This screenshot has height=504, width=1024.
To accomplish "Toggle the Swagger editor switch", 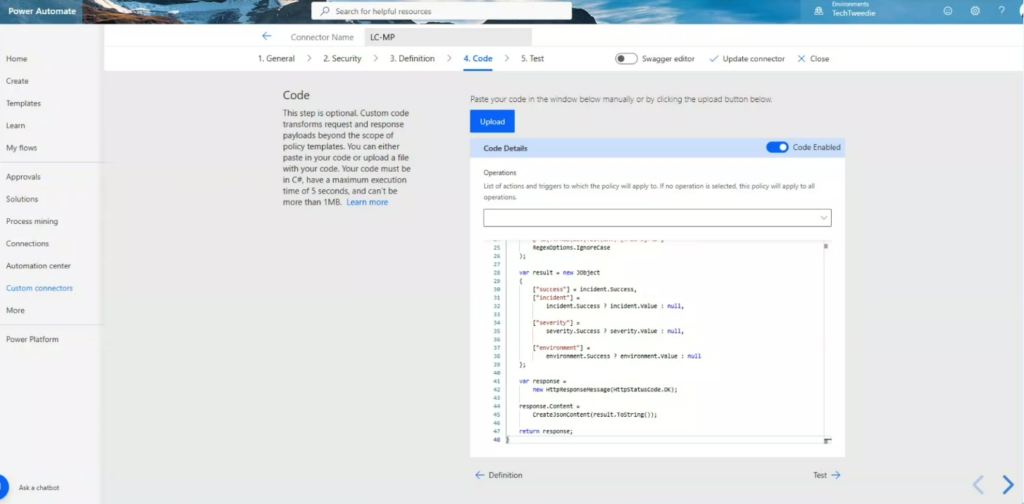I will tap(626, 59).
